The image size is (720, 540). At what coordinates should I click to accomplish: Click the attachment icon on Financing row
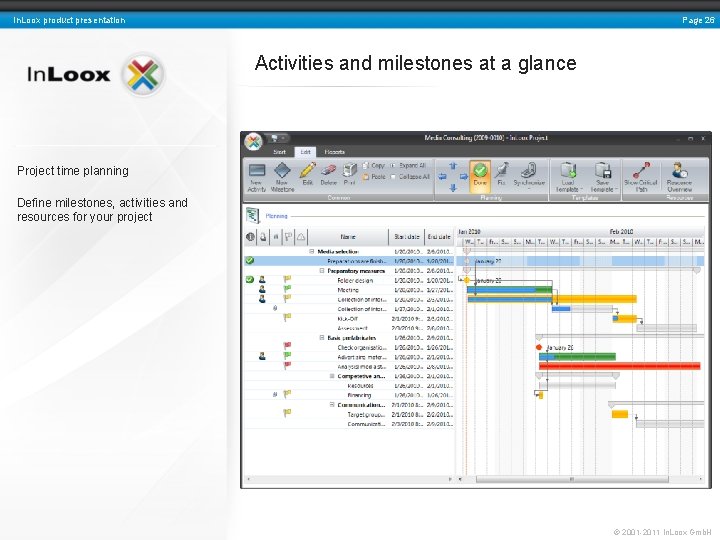tap(275, 394)
